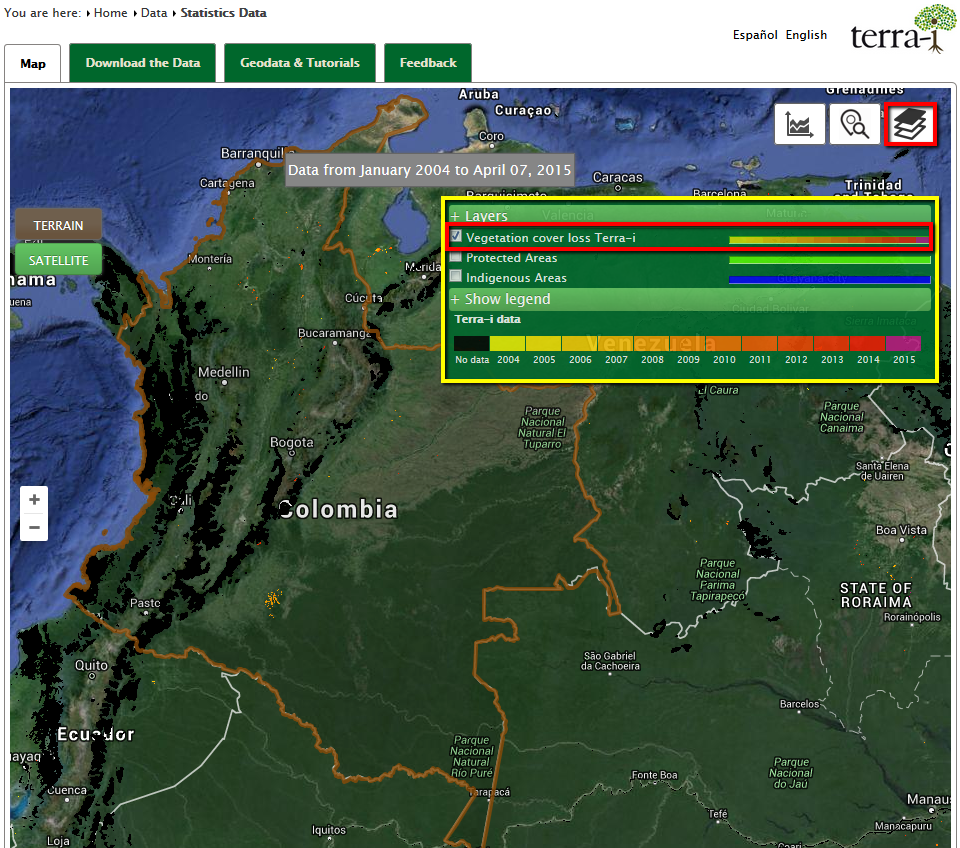Click the terra-i logo
Viewport: 960px width, 848px height.
click(x=902, y=29)
